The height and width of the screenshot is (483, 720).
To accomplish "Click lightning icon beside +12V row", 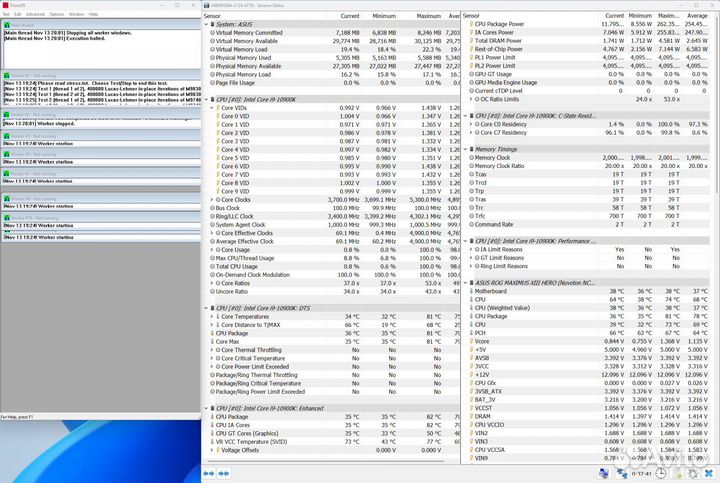I will tap(471, 375).
